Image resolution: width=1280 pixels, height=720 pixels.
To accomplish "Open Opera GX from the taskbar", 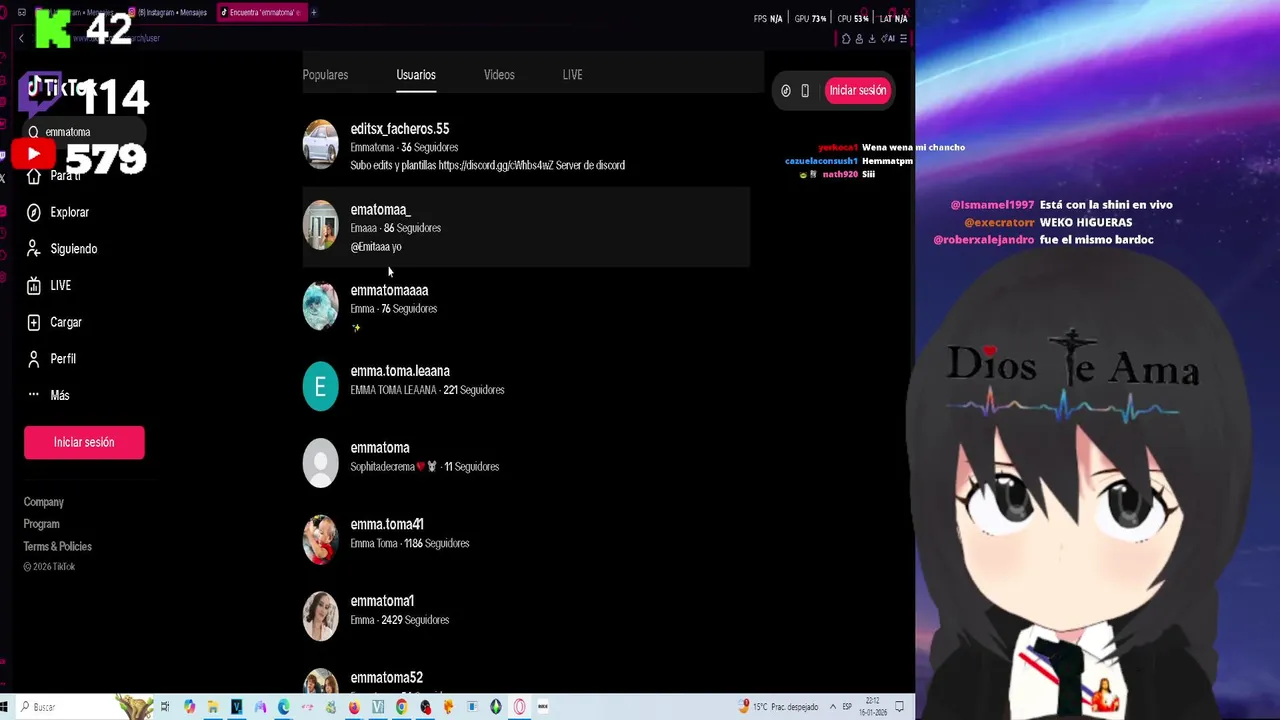I will click(519, 707).
